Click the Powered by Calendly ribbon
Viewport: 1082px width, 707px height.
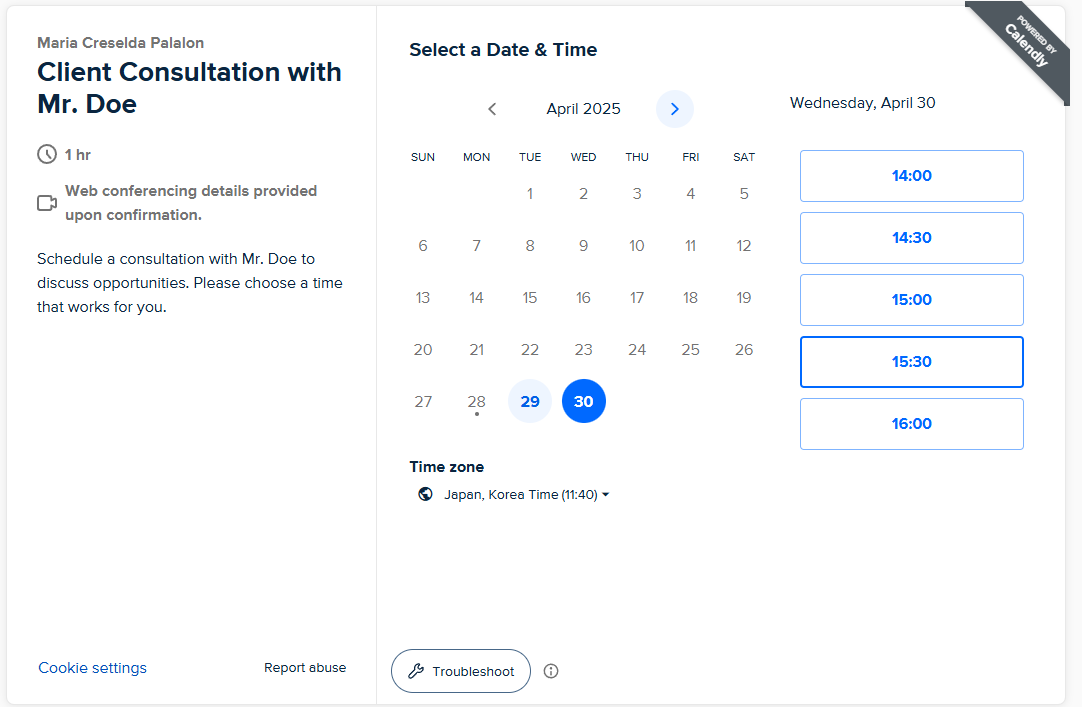(1025, 45)
